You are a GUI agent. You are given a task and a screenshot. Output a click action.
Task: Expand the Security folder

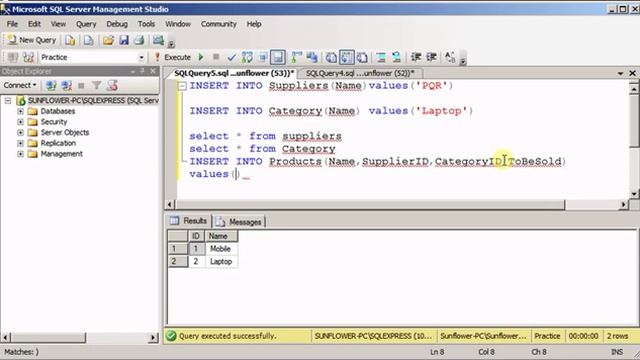click(20, 122)
